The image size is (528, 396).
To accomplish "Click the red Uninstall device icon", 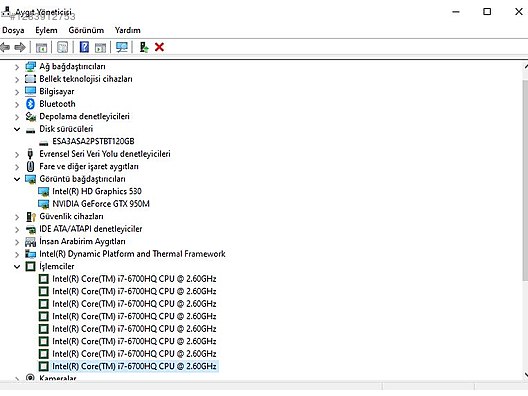I will click(159, 47).
